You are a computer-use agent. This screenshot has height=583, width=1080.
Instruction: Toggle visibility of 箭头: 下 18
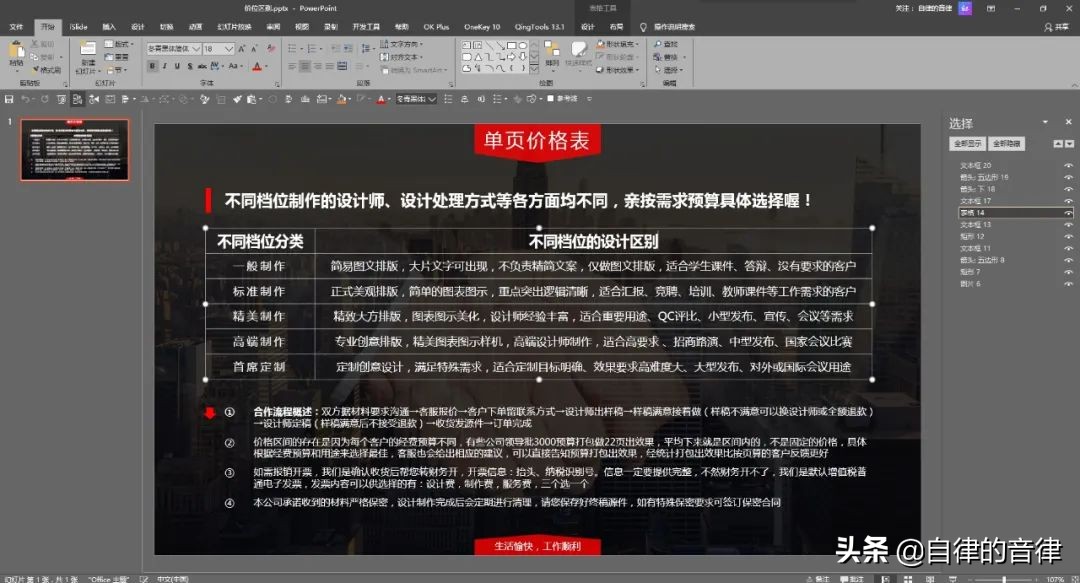(x=1068, y=189)
